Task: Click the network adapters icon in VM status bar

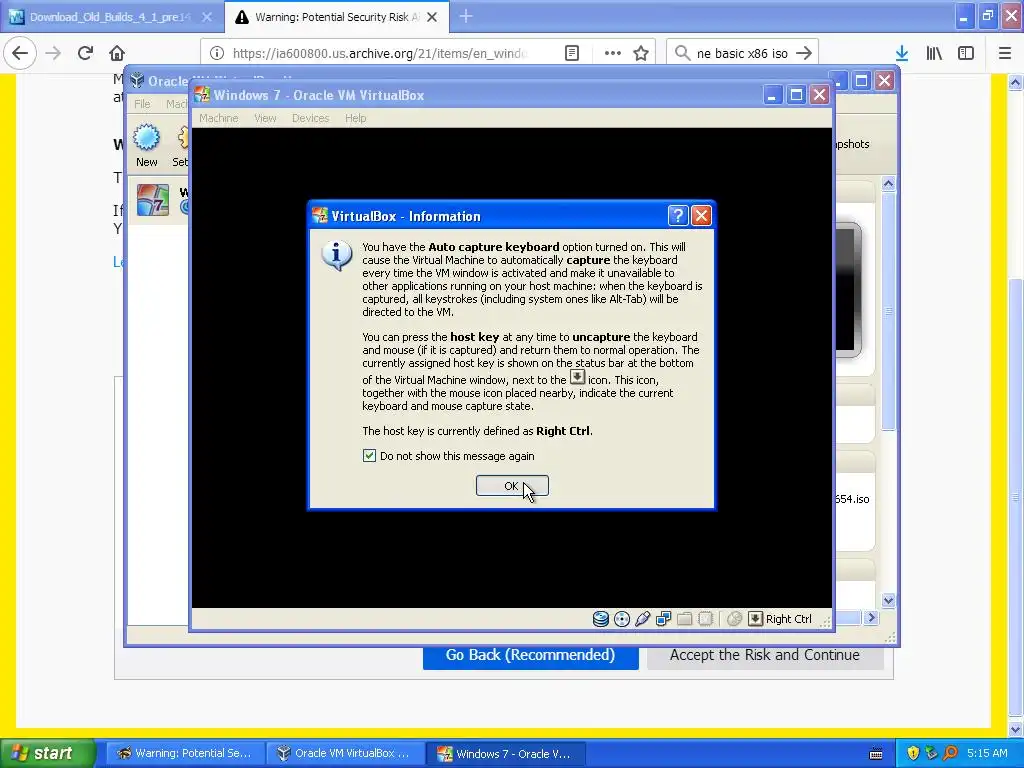Action: [x=664, y=618]
